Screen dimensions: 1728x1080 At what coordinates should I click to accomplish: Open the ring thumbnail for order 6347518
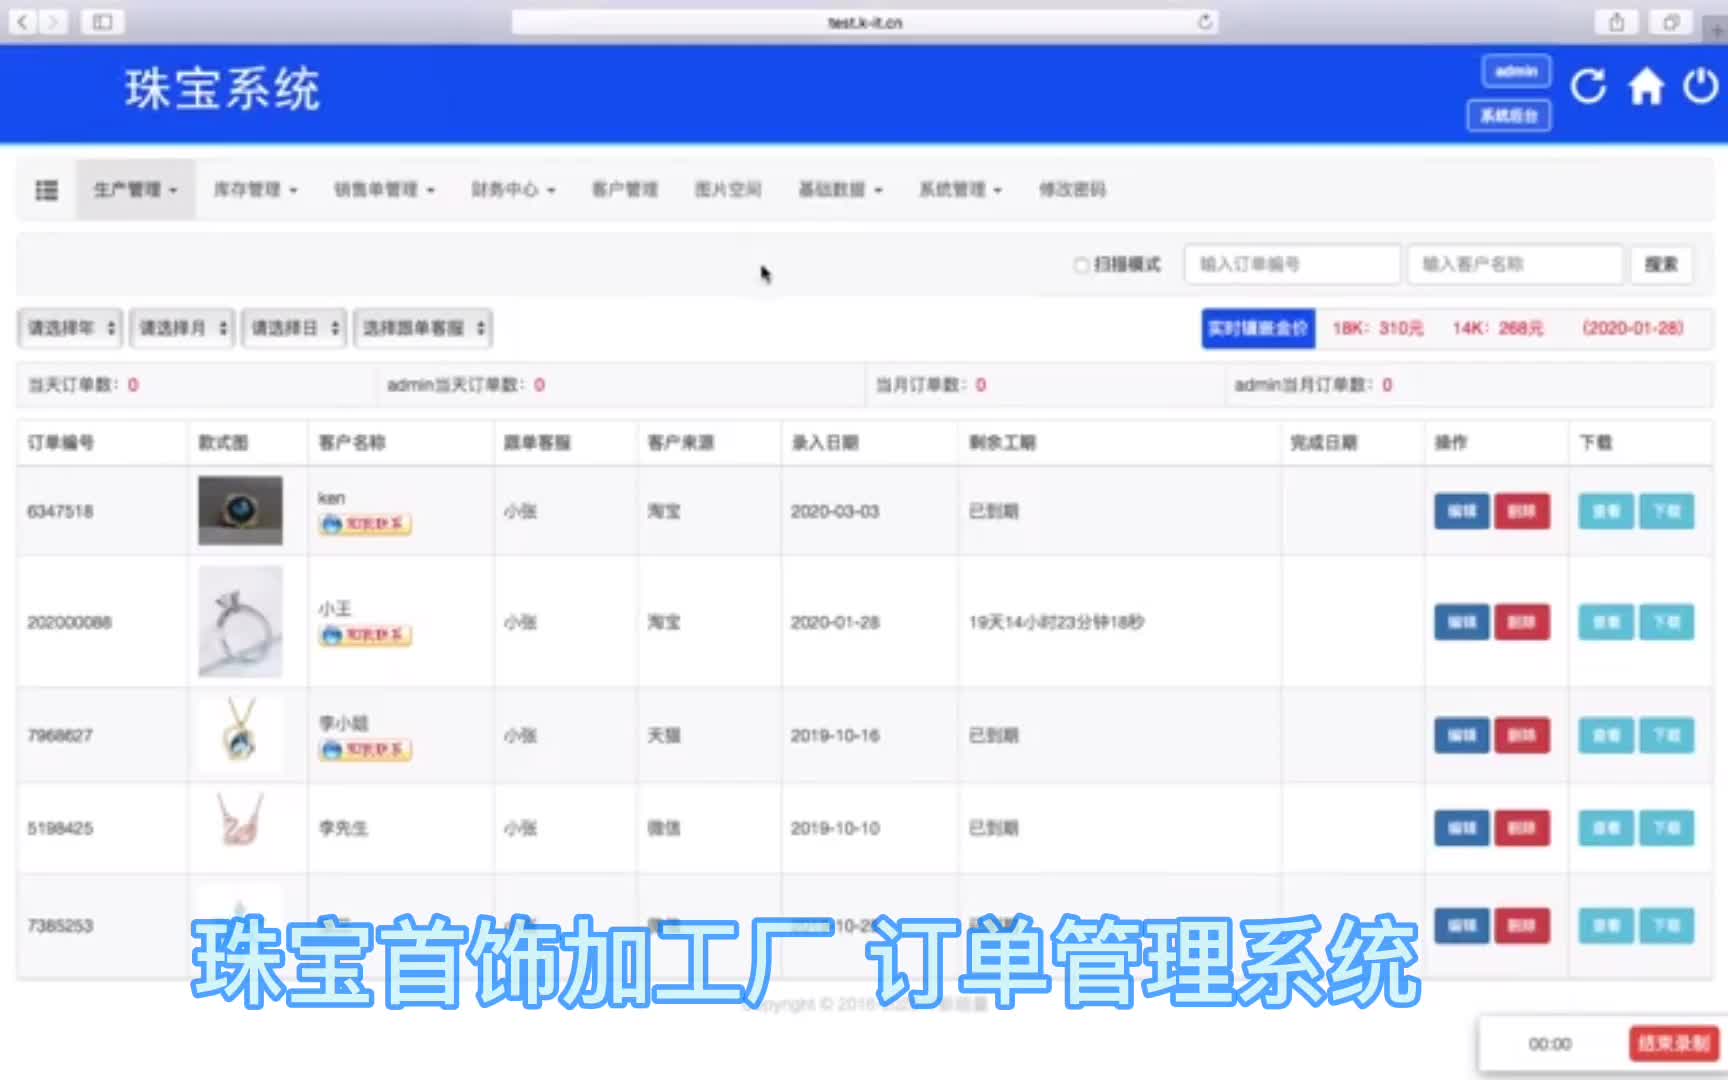point(240,511)
